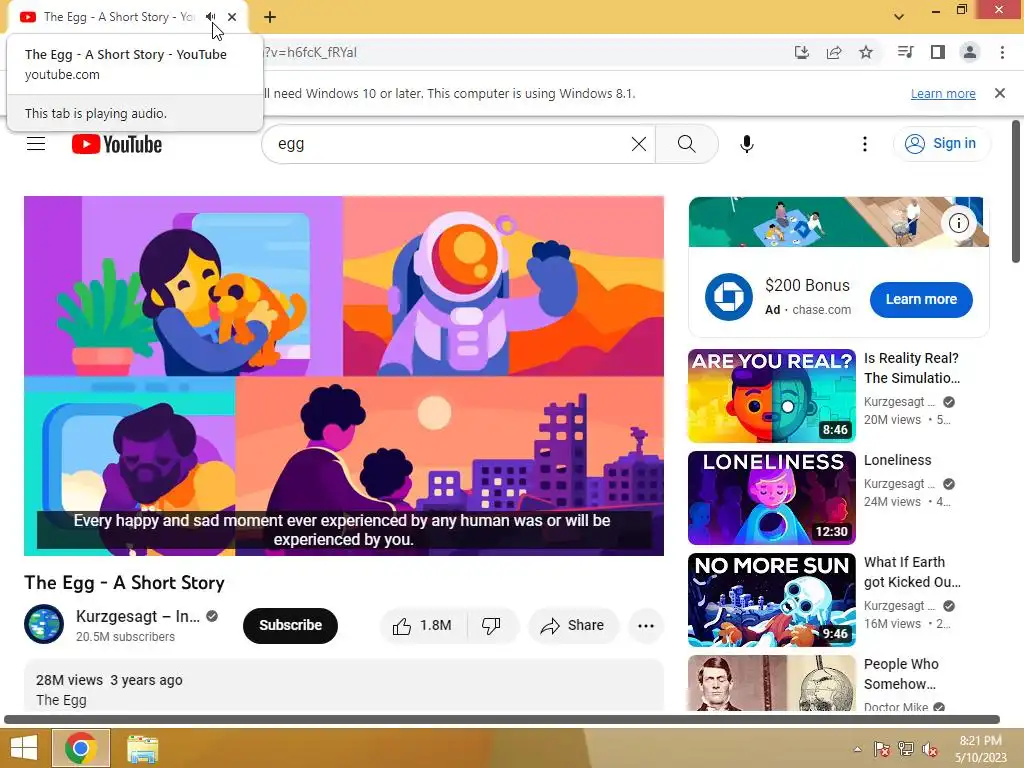Image resolution: width=1024 pixels, height=768 pixels.
Task: Pause the video by clicking the player
Action: click(x=344, y=376)
